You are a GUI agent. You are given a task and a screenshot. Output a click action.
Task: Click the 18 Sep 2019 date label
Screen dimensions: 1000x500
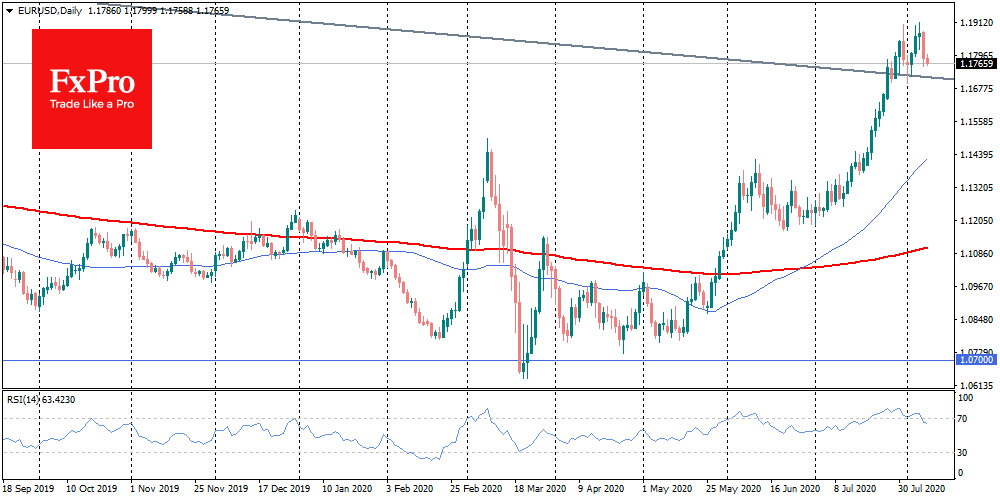30,491
